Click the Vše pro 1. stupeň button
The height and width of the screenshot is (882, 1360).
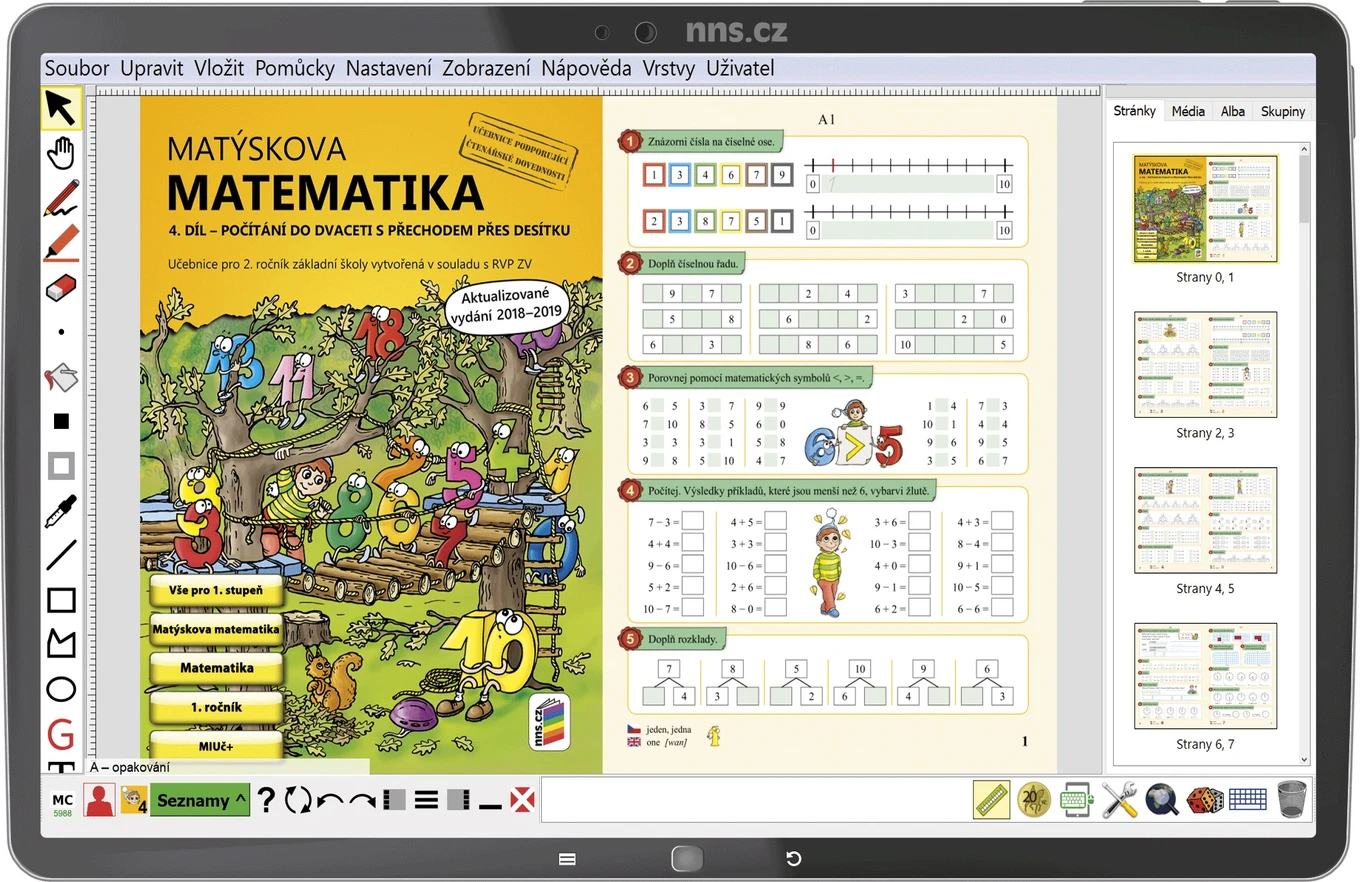pyautogui.click(x=217, y=591)
